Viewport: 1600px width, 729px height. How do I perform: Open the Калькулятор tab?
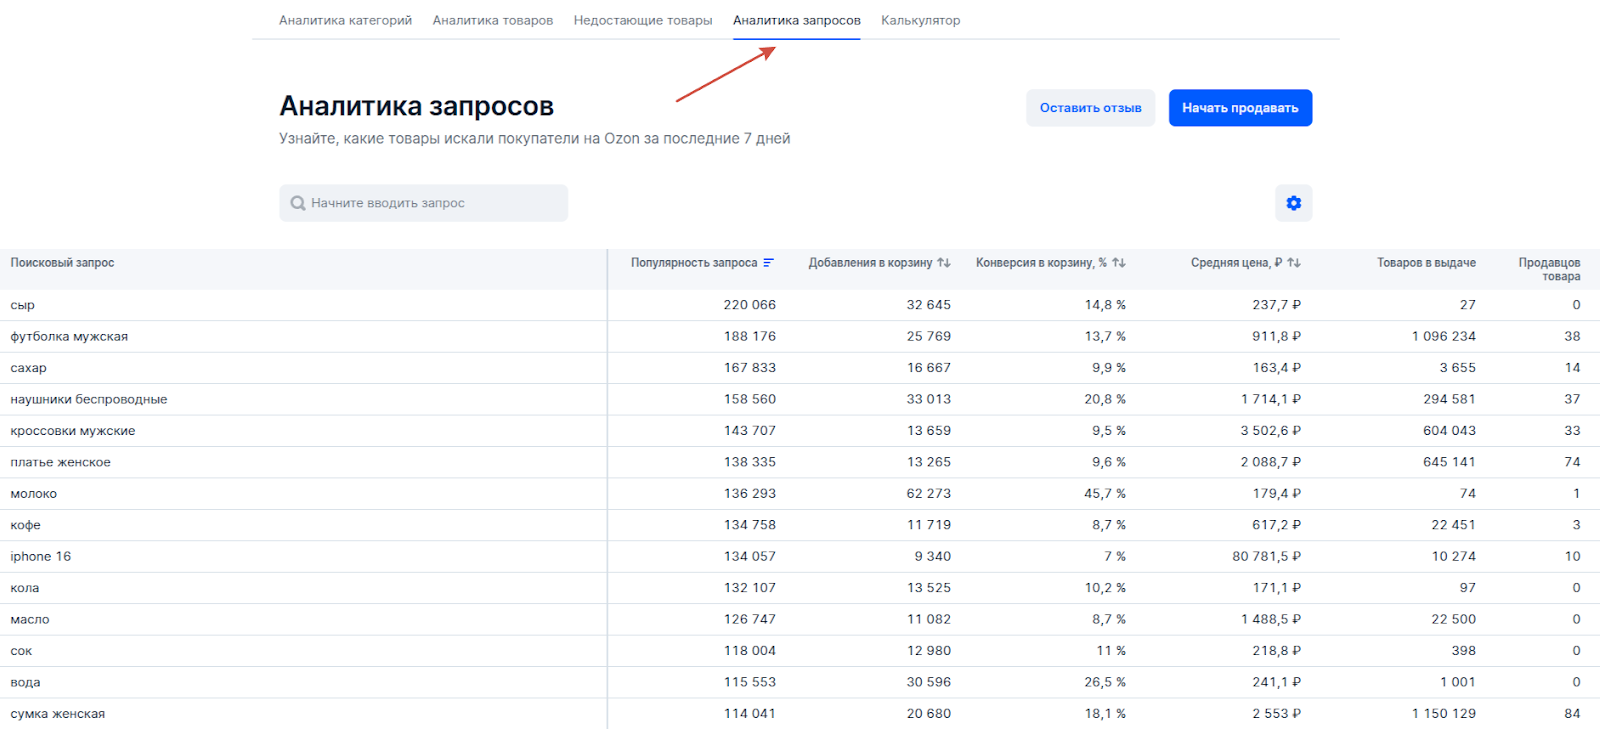click(920, 20)
